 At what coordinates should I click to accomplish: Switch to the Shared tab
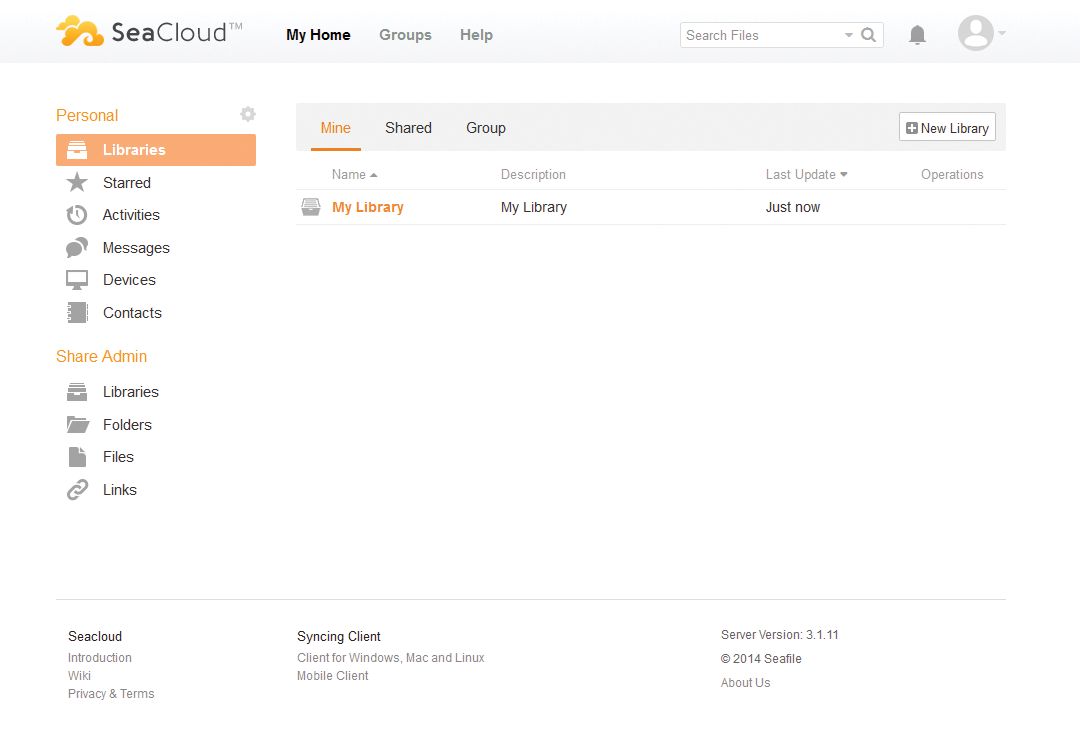coord(408,128)
